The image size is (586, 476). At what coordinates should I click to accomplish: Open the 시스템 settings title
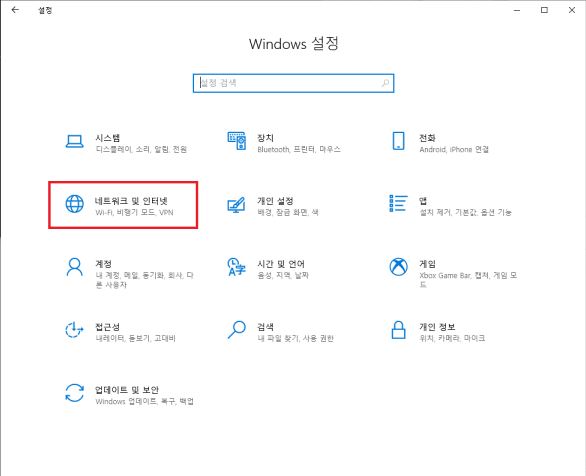(108, 138)
